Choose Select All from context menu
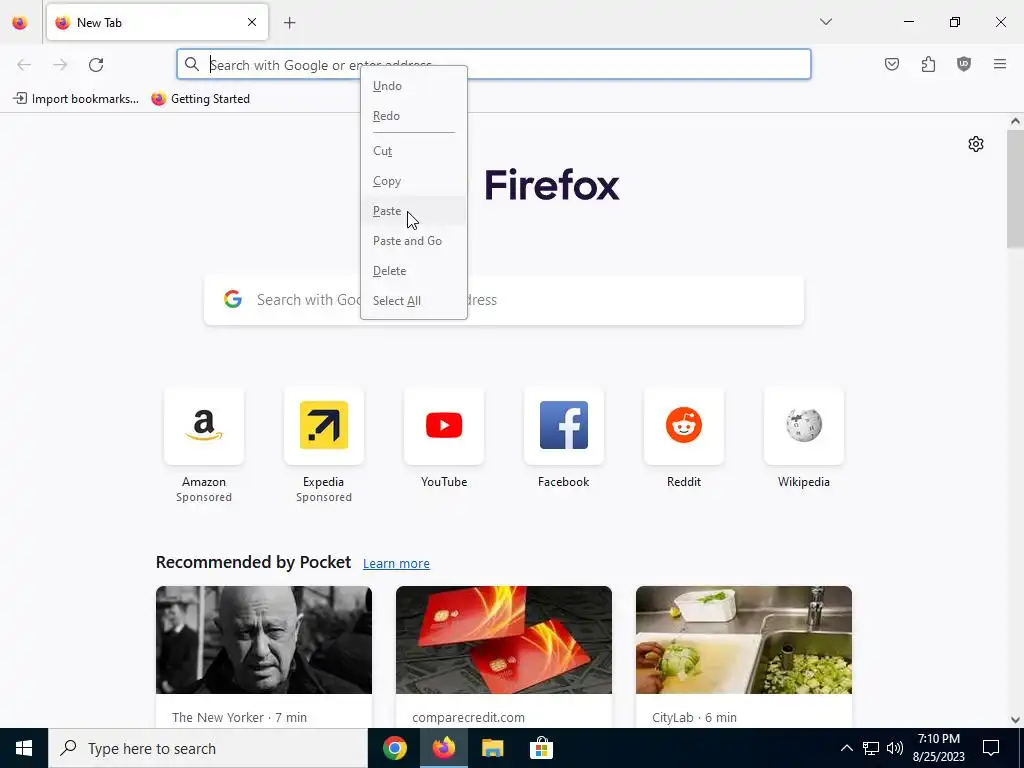Image resolution: width=1024 pixels, height=768 pixels. point(414,301)
